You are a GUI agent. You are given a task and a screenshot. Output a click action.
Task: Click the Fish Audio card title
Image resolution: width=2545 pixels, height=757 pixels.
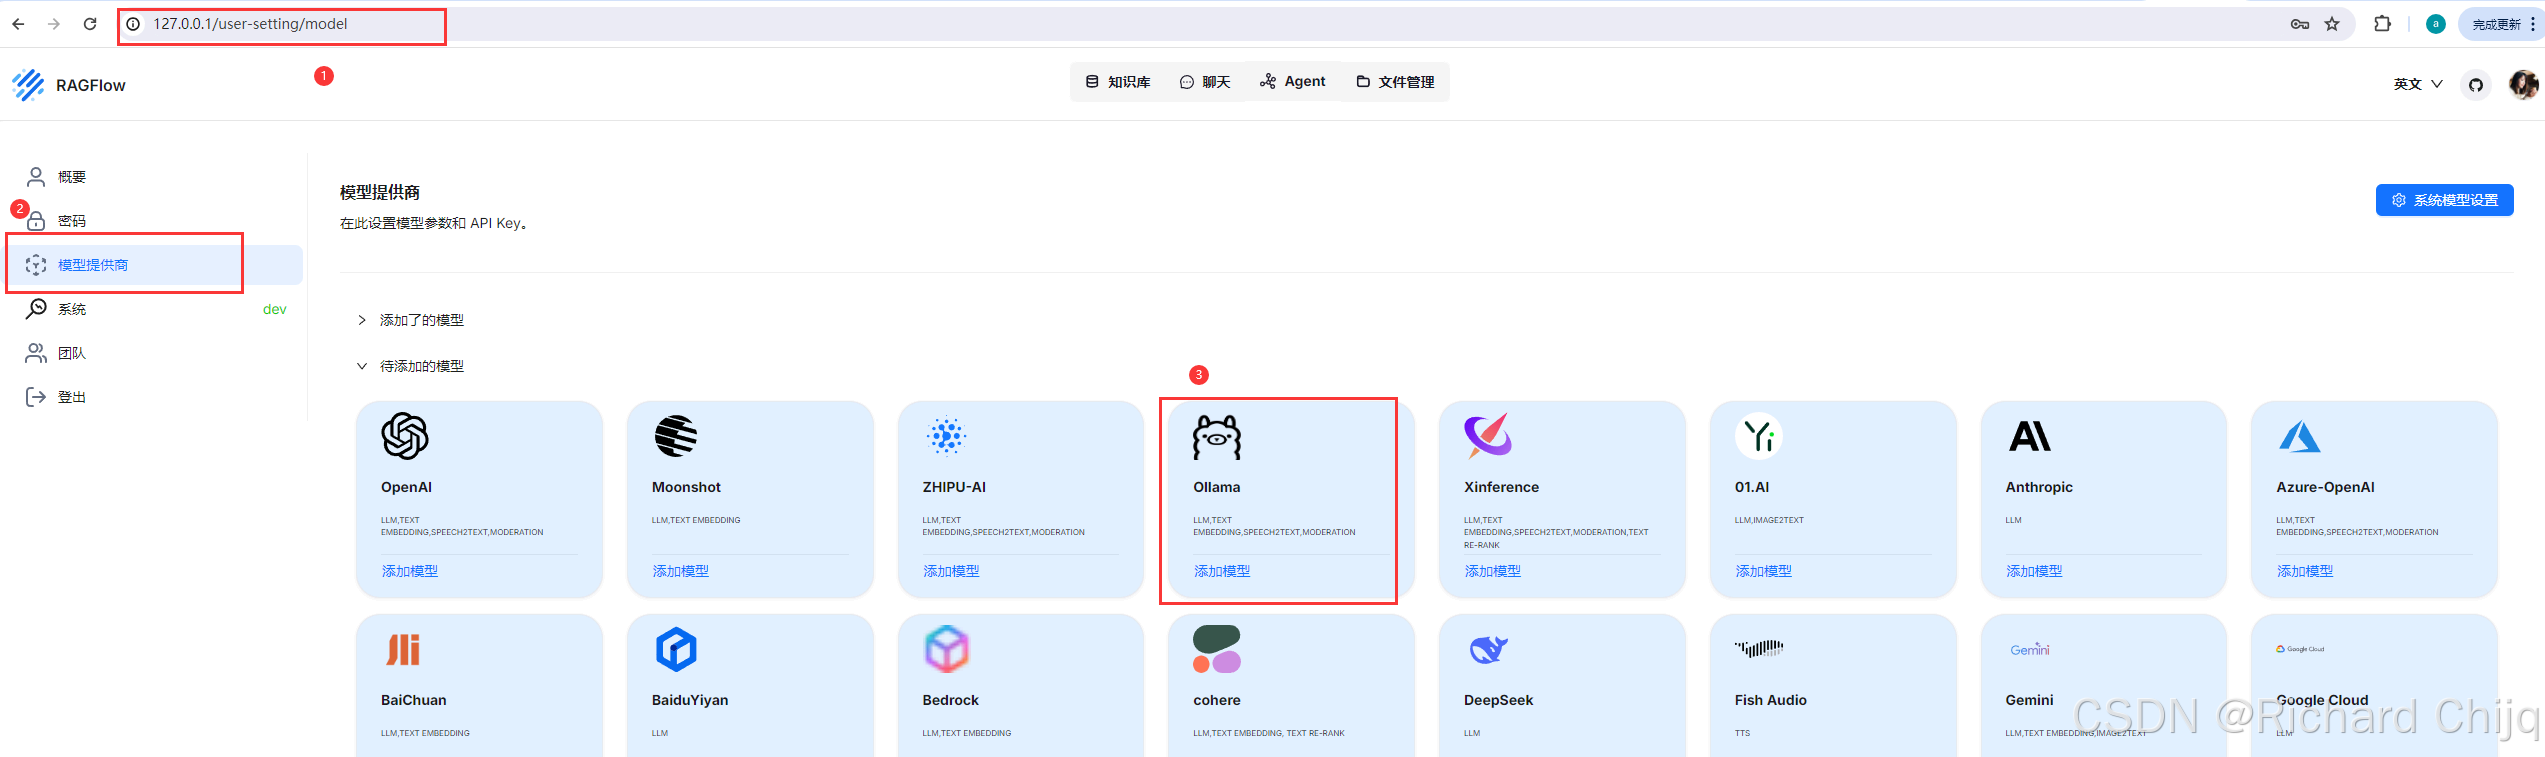pyautogui.click(x=1771, y=700)
